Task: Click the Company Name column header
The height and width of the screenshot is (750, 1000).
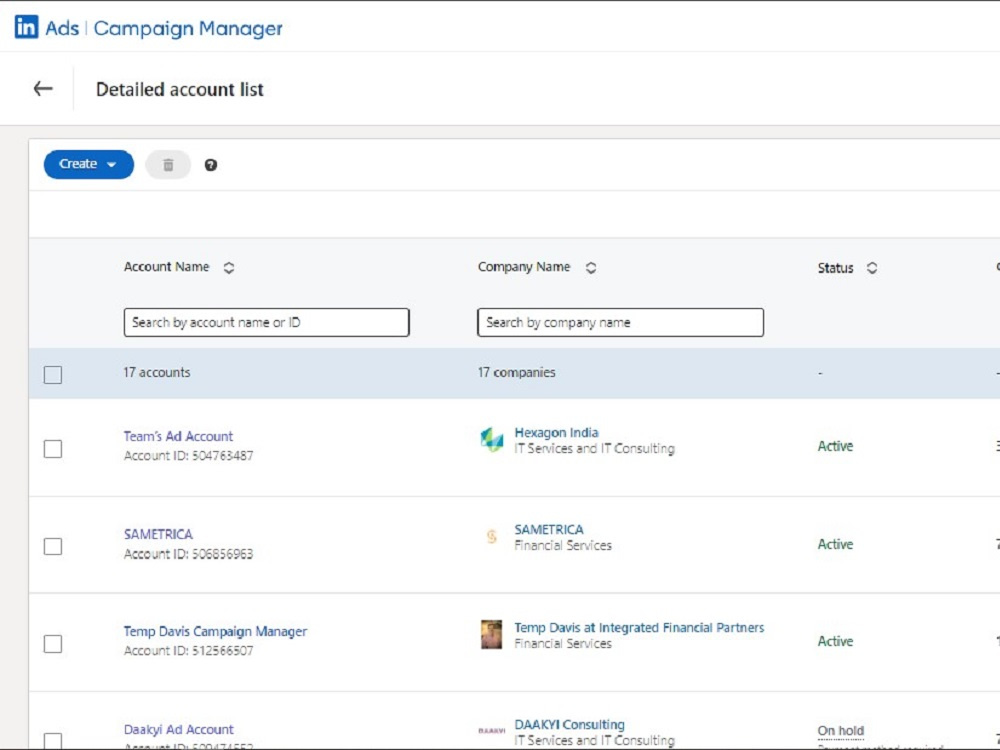Action: (524, 267)
